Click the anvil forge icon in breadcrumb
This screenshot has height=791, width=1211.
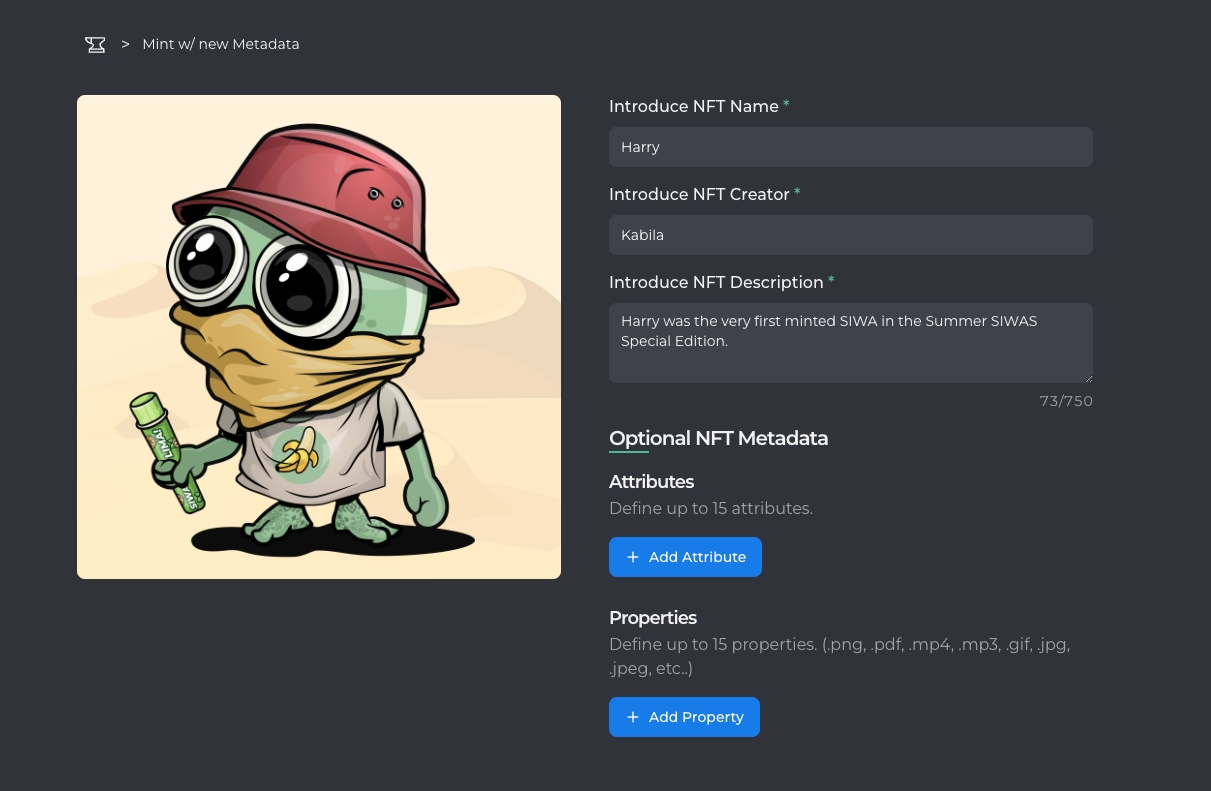[x=95, y=44]
